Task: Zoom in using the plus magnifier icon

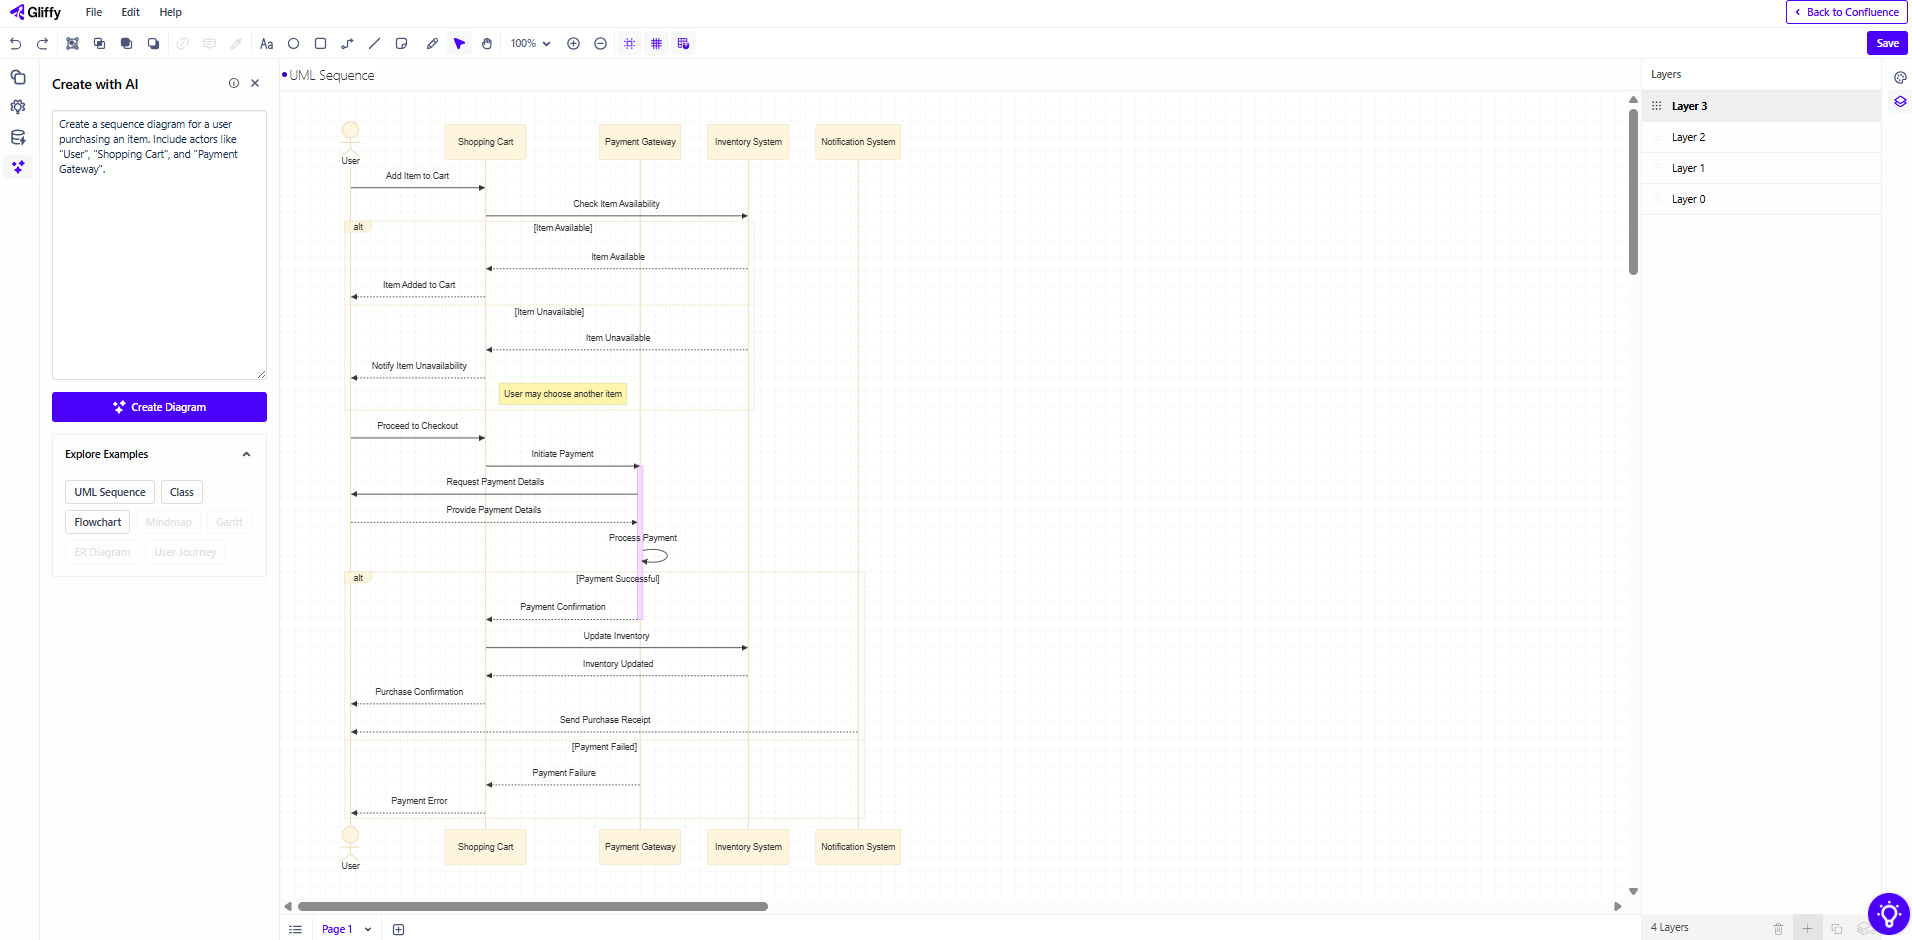Action: [x=574, y=43]
